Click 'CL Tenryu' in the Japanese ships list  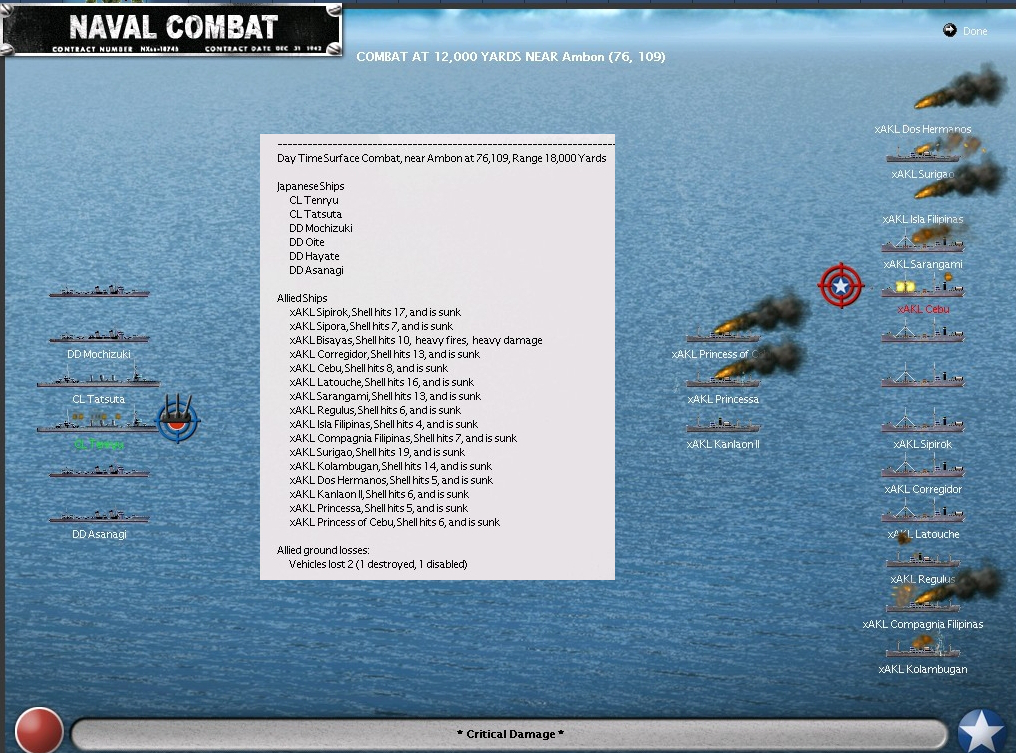314,200
